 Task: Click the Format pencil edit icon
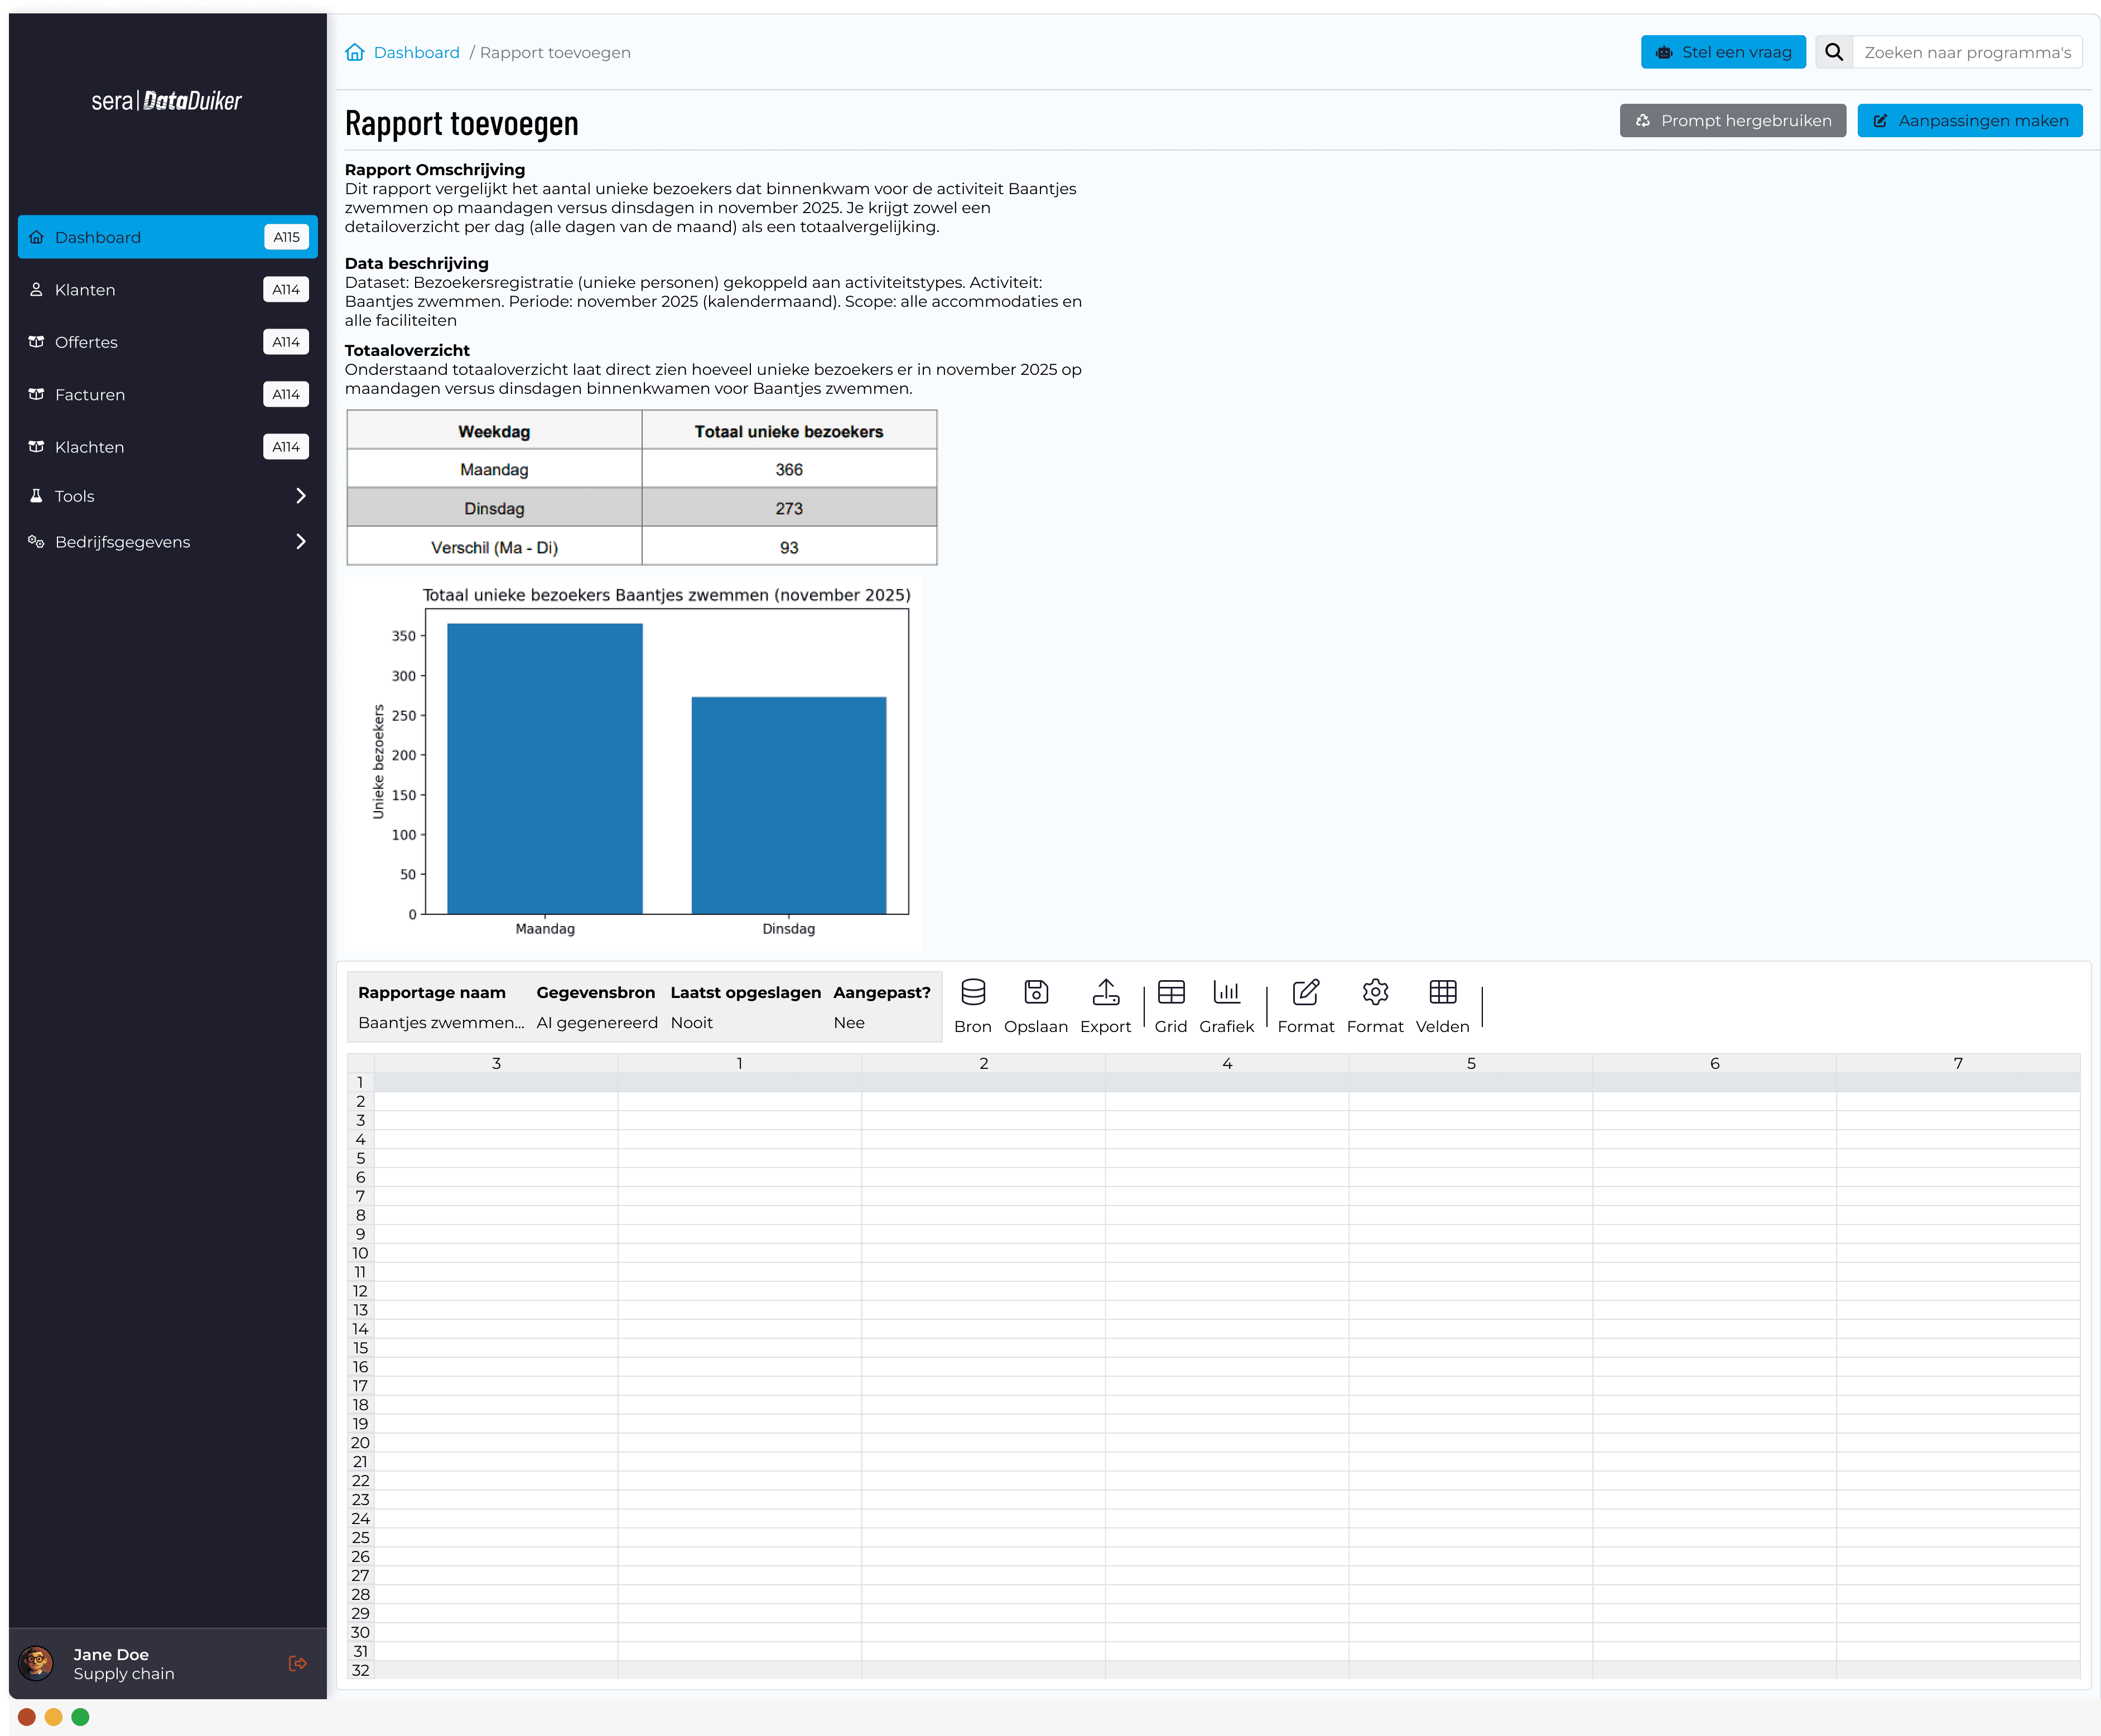point(1305,992)
